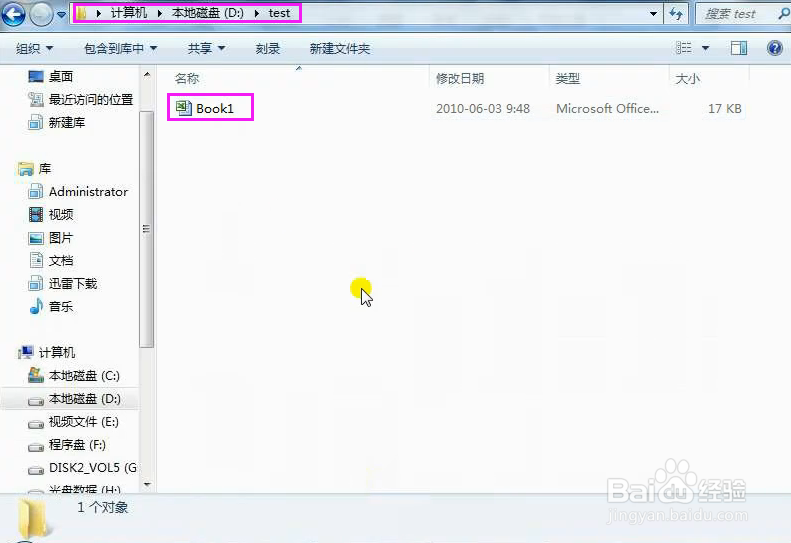
Task: Click the 17 KB size cell
Action: 725,108
